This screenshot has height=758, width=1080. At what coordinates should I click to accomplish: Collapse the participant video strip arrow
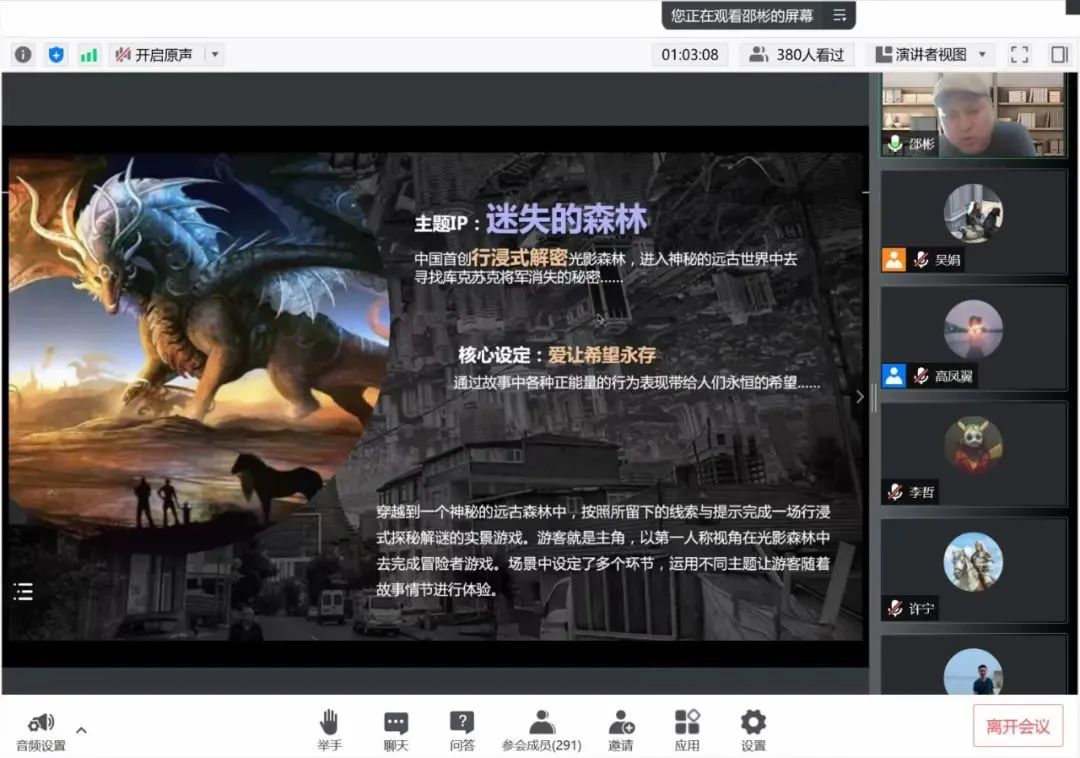859,397
